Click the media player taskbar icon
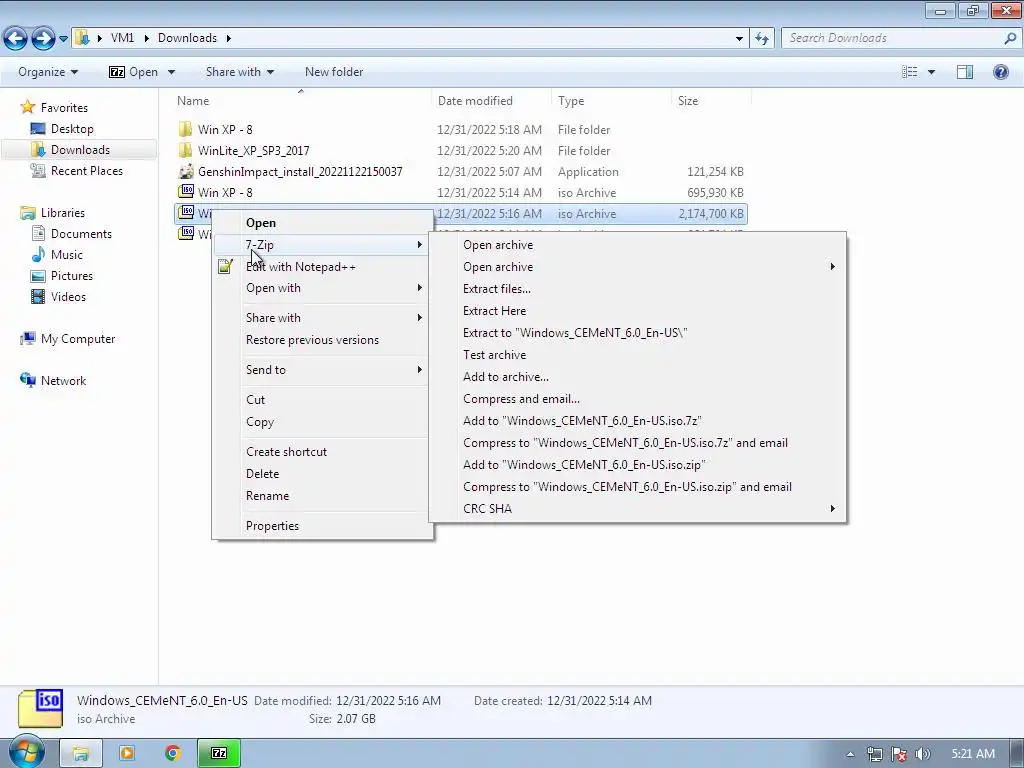Image resolution: width=1024 pixels, height=768 pixels. [x=127, y=753]
